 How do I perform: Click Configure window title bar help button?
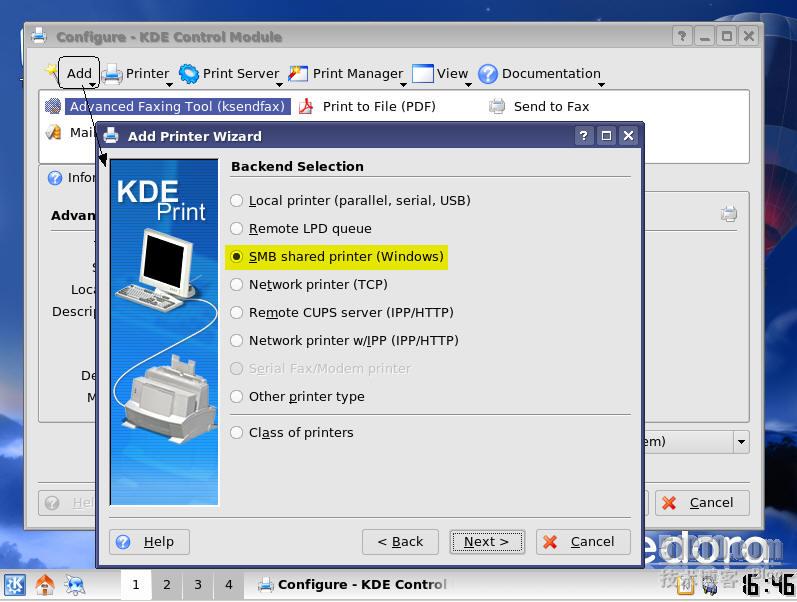click(x=682, y=36)
